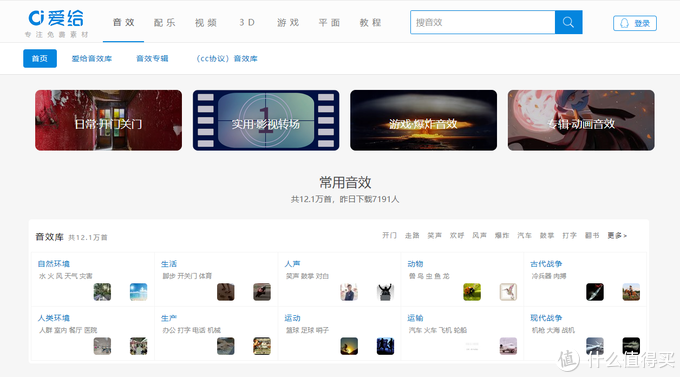Open the 日常·开门关门 banner
This screenshot has width=680, height=377.
(x=108, y=120)
